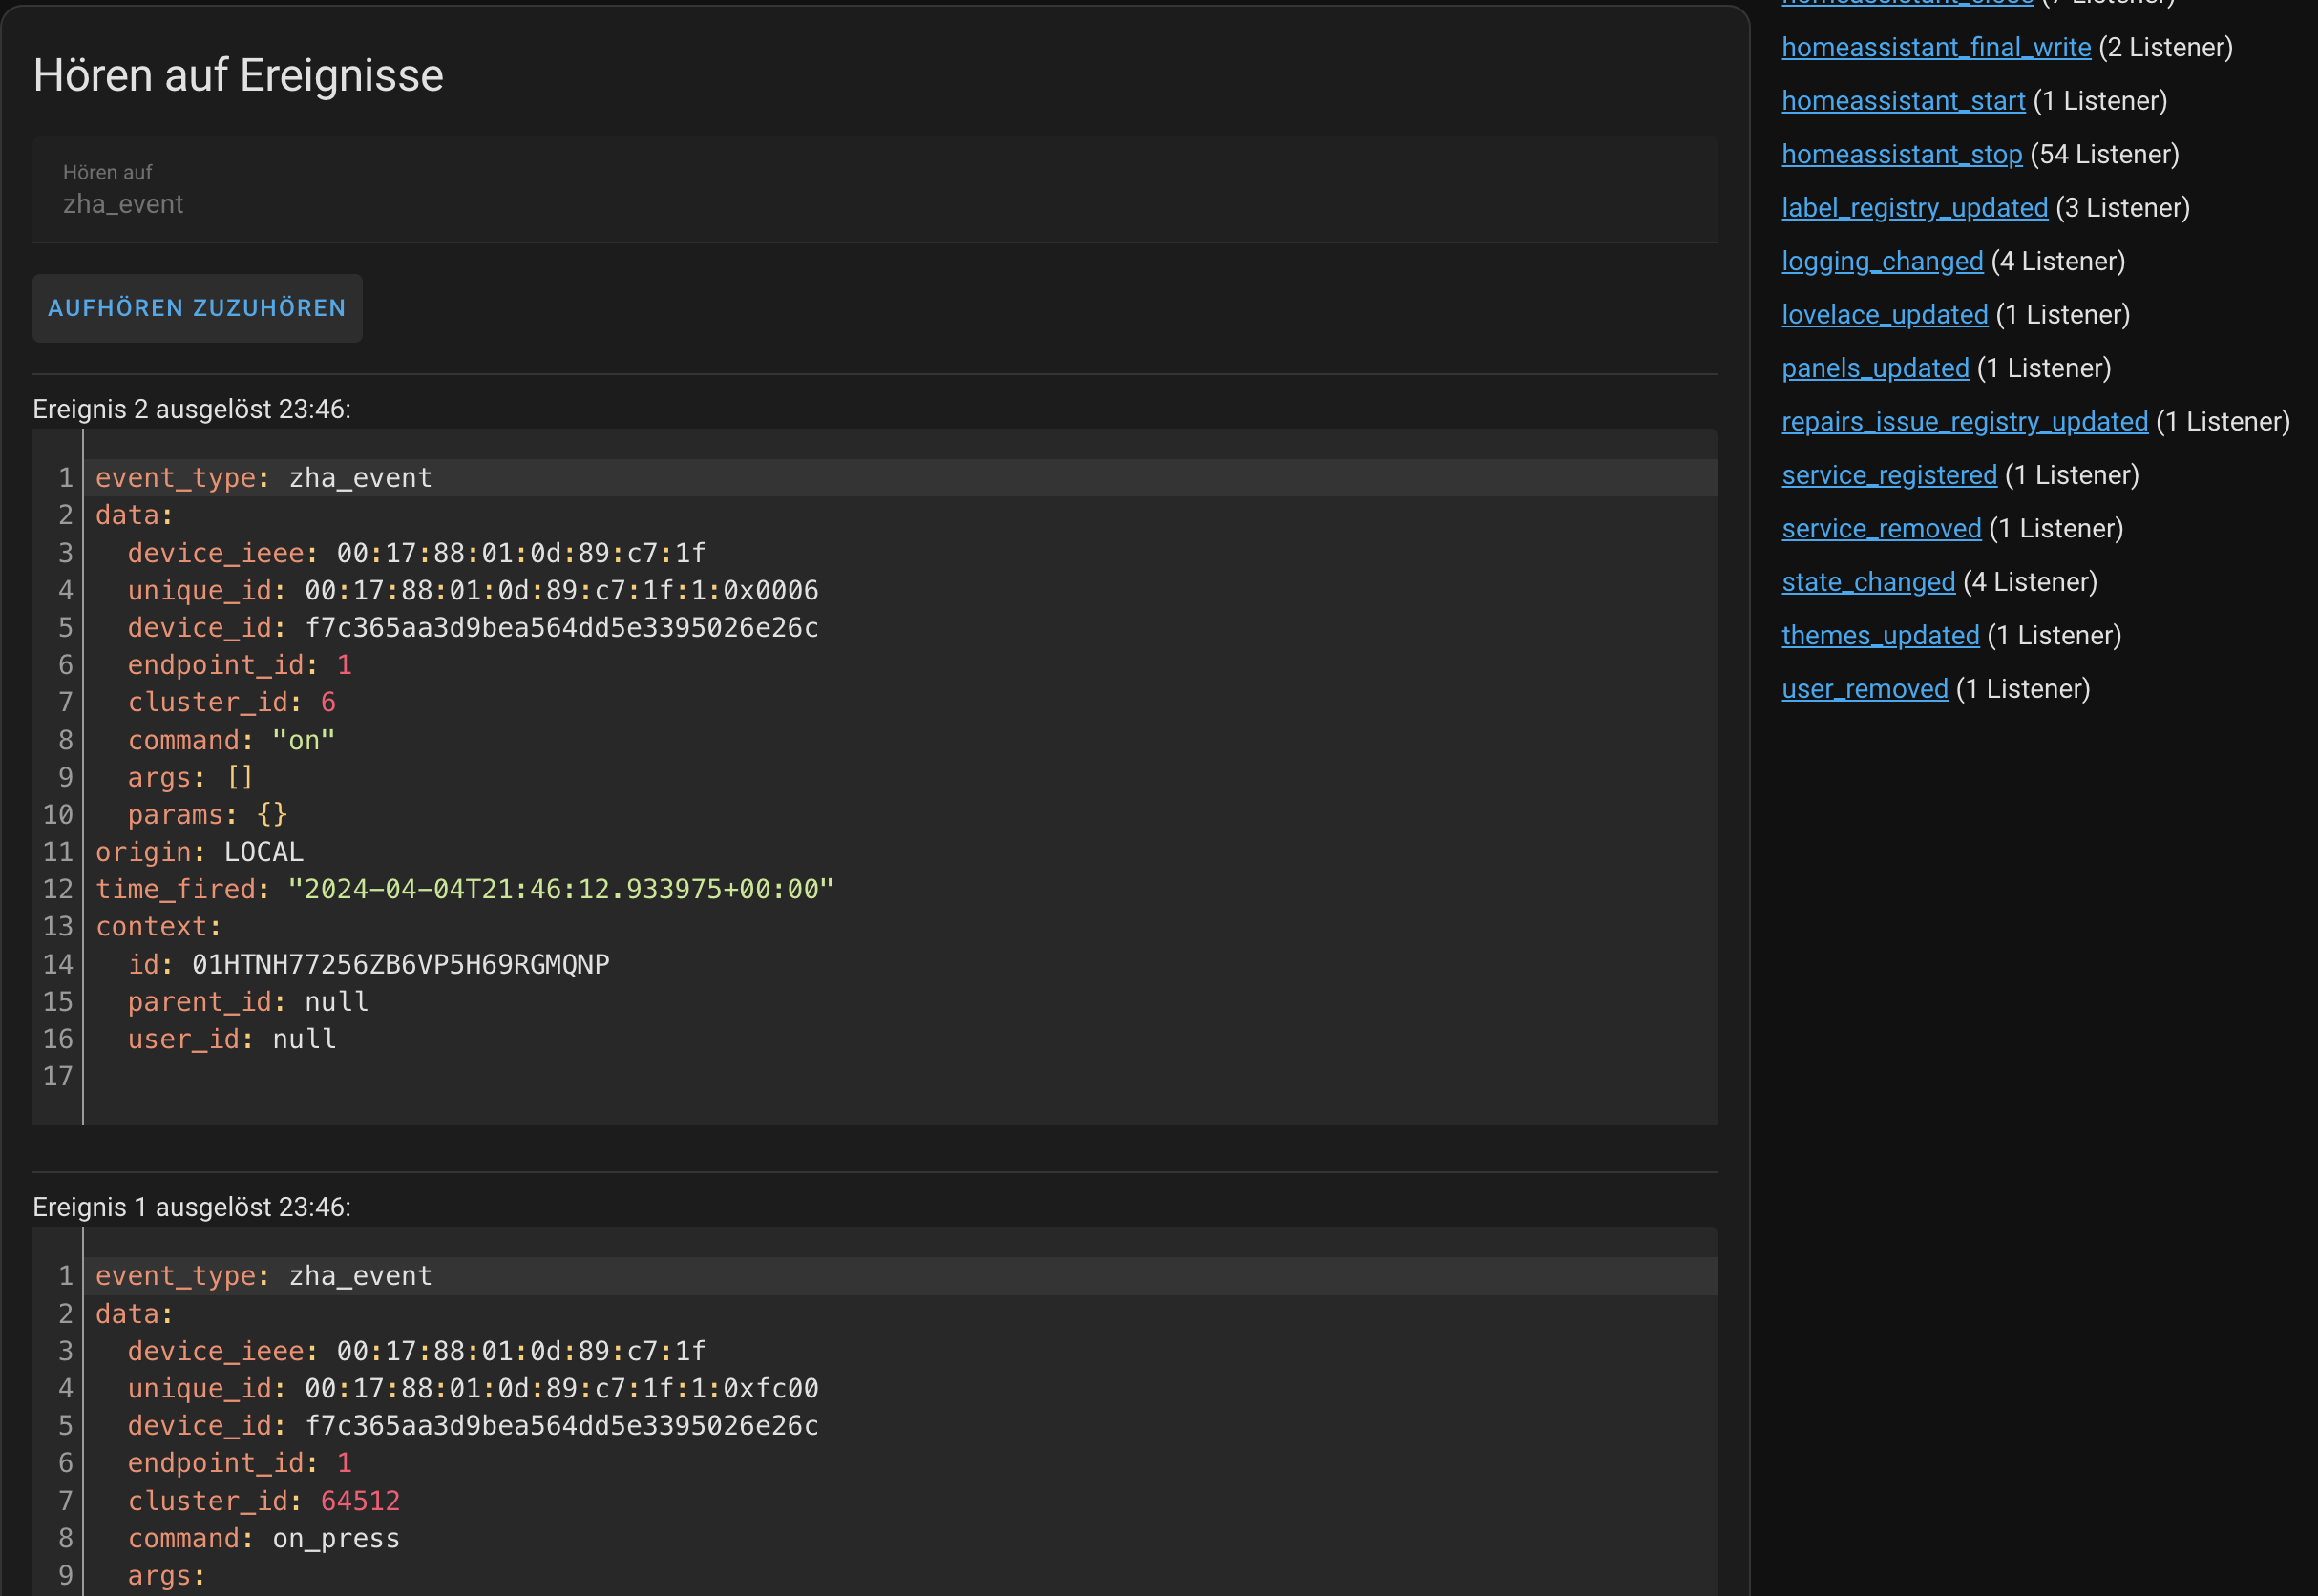Open the repairs_issue_registry_updated link
Screen dimensions: 2318x1596
(1964, 422)
